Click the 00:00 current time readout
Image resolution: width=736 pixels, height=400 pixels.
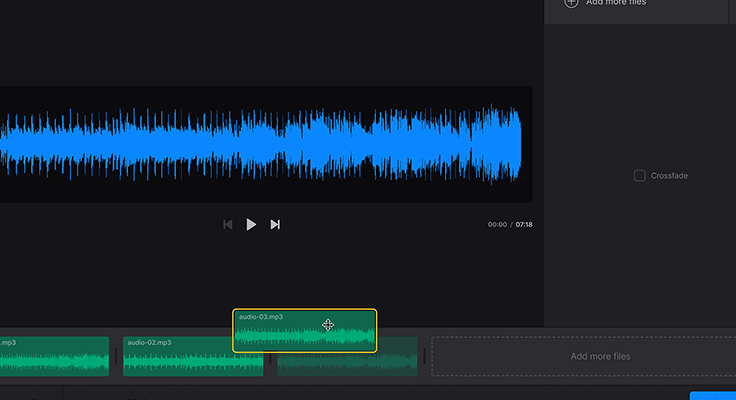click(x=497, y=224)
